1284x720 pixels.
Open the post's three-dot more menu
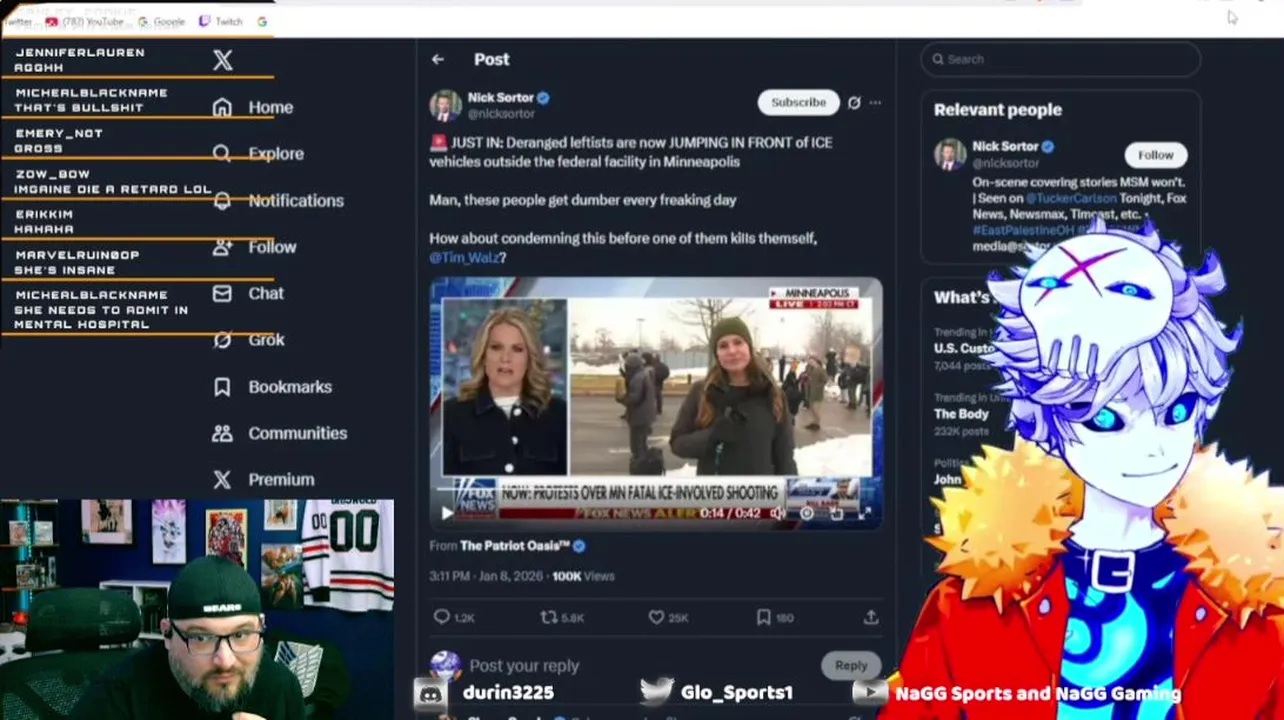pyautogui.click(x=875, y=103)
